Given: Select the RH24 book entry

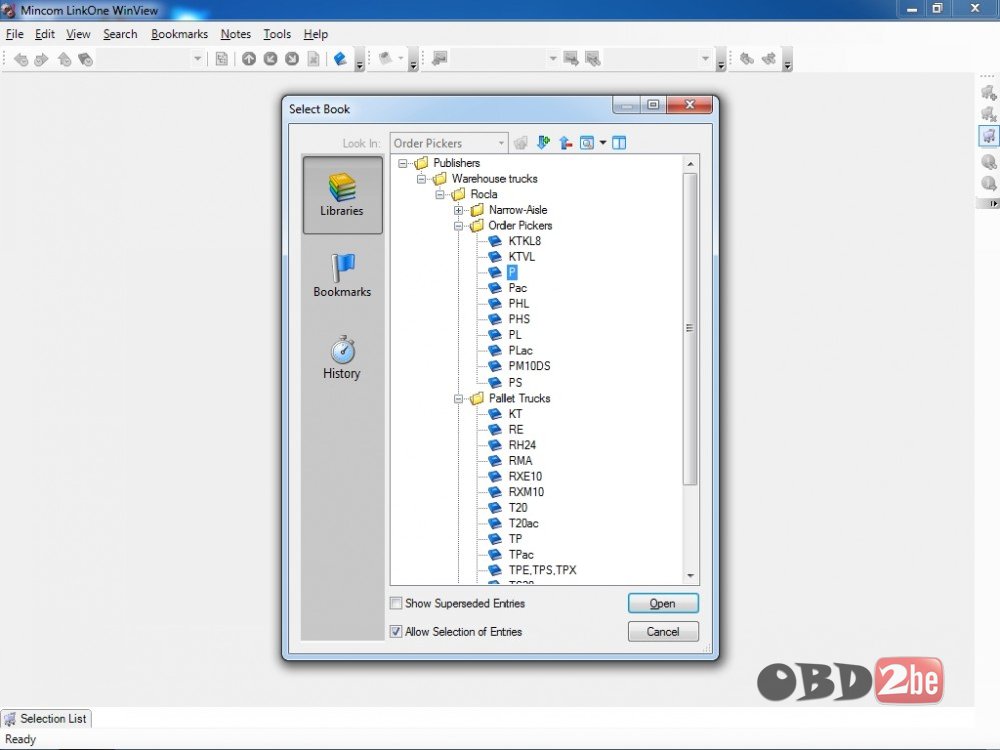Looking at the screenshot, I should click(x=522, y=445).
